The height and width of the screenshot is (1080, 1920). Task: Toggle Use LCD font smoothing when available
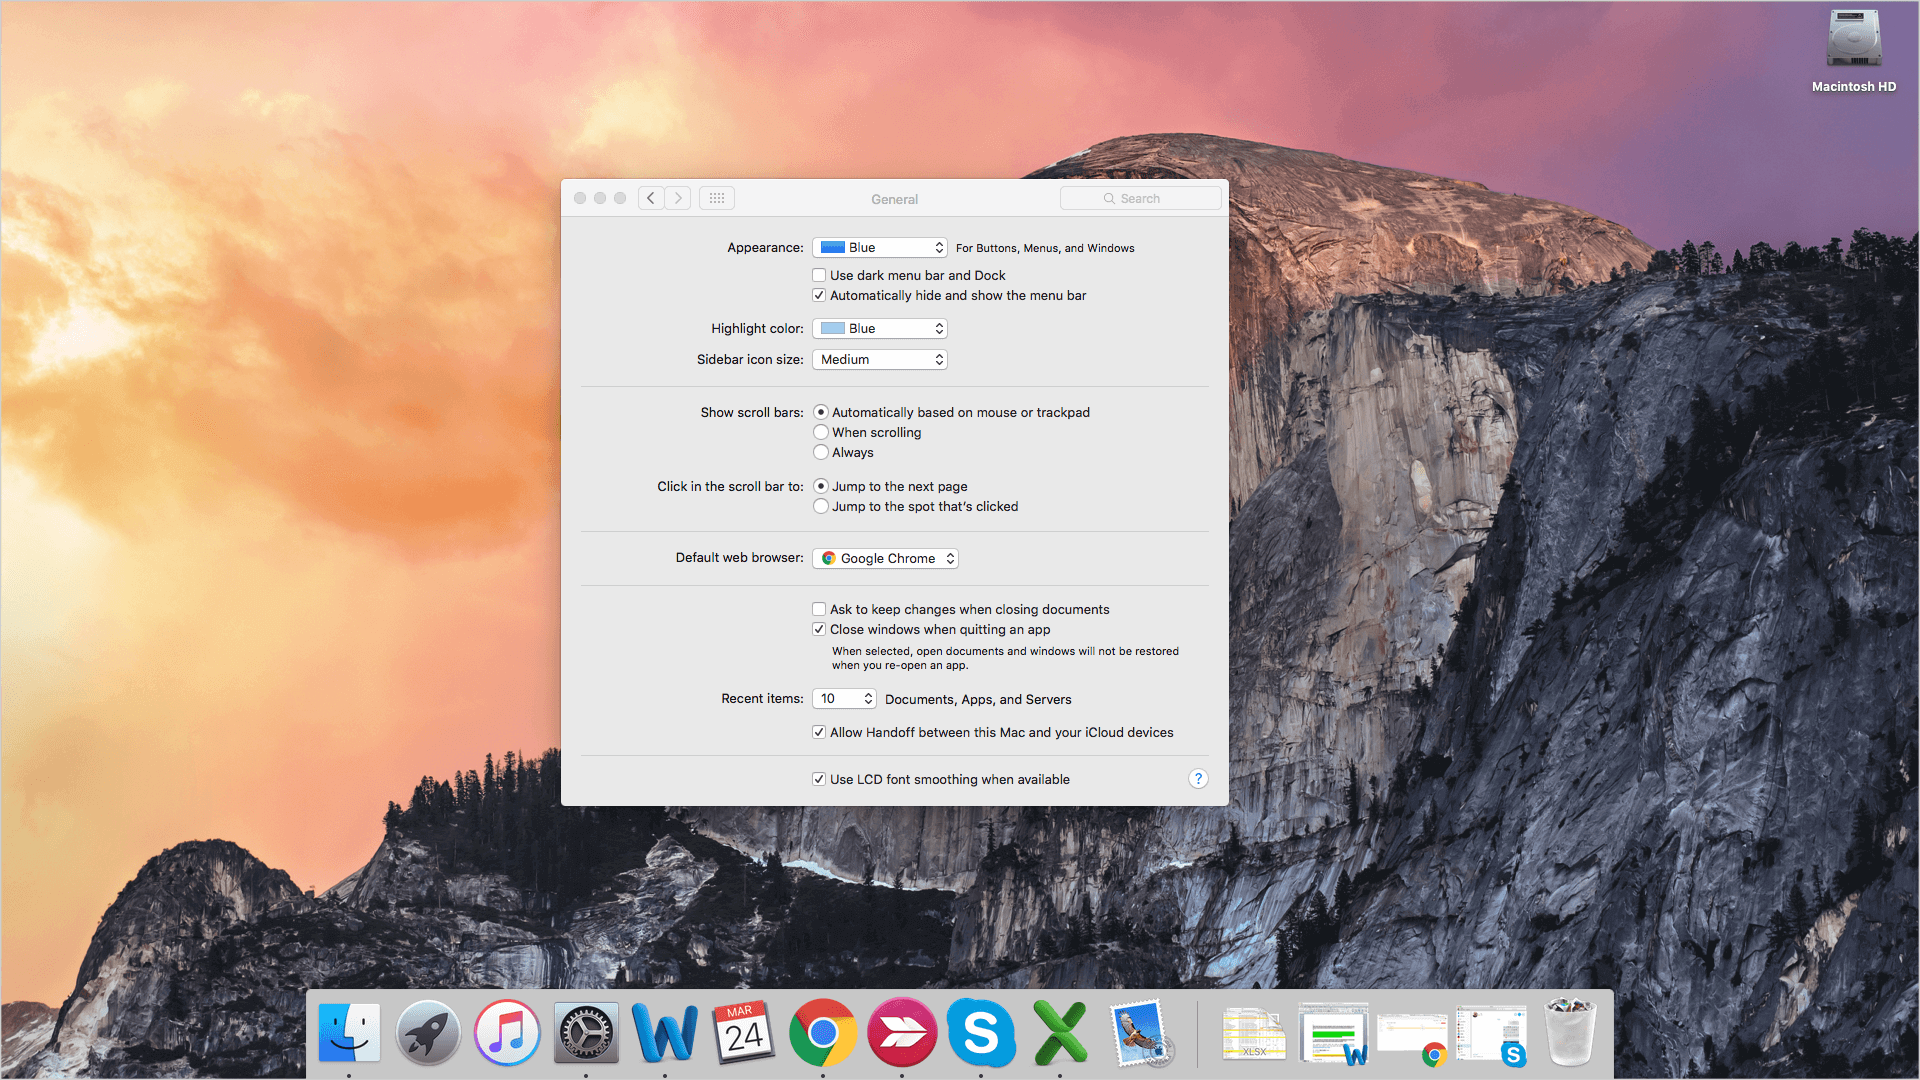[x=818, y=779]
